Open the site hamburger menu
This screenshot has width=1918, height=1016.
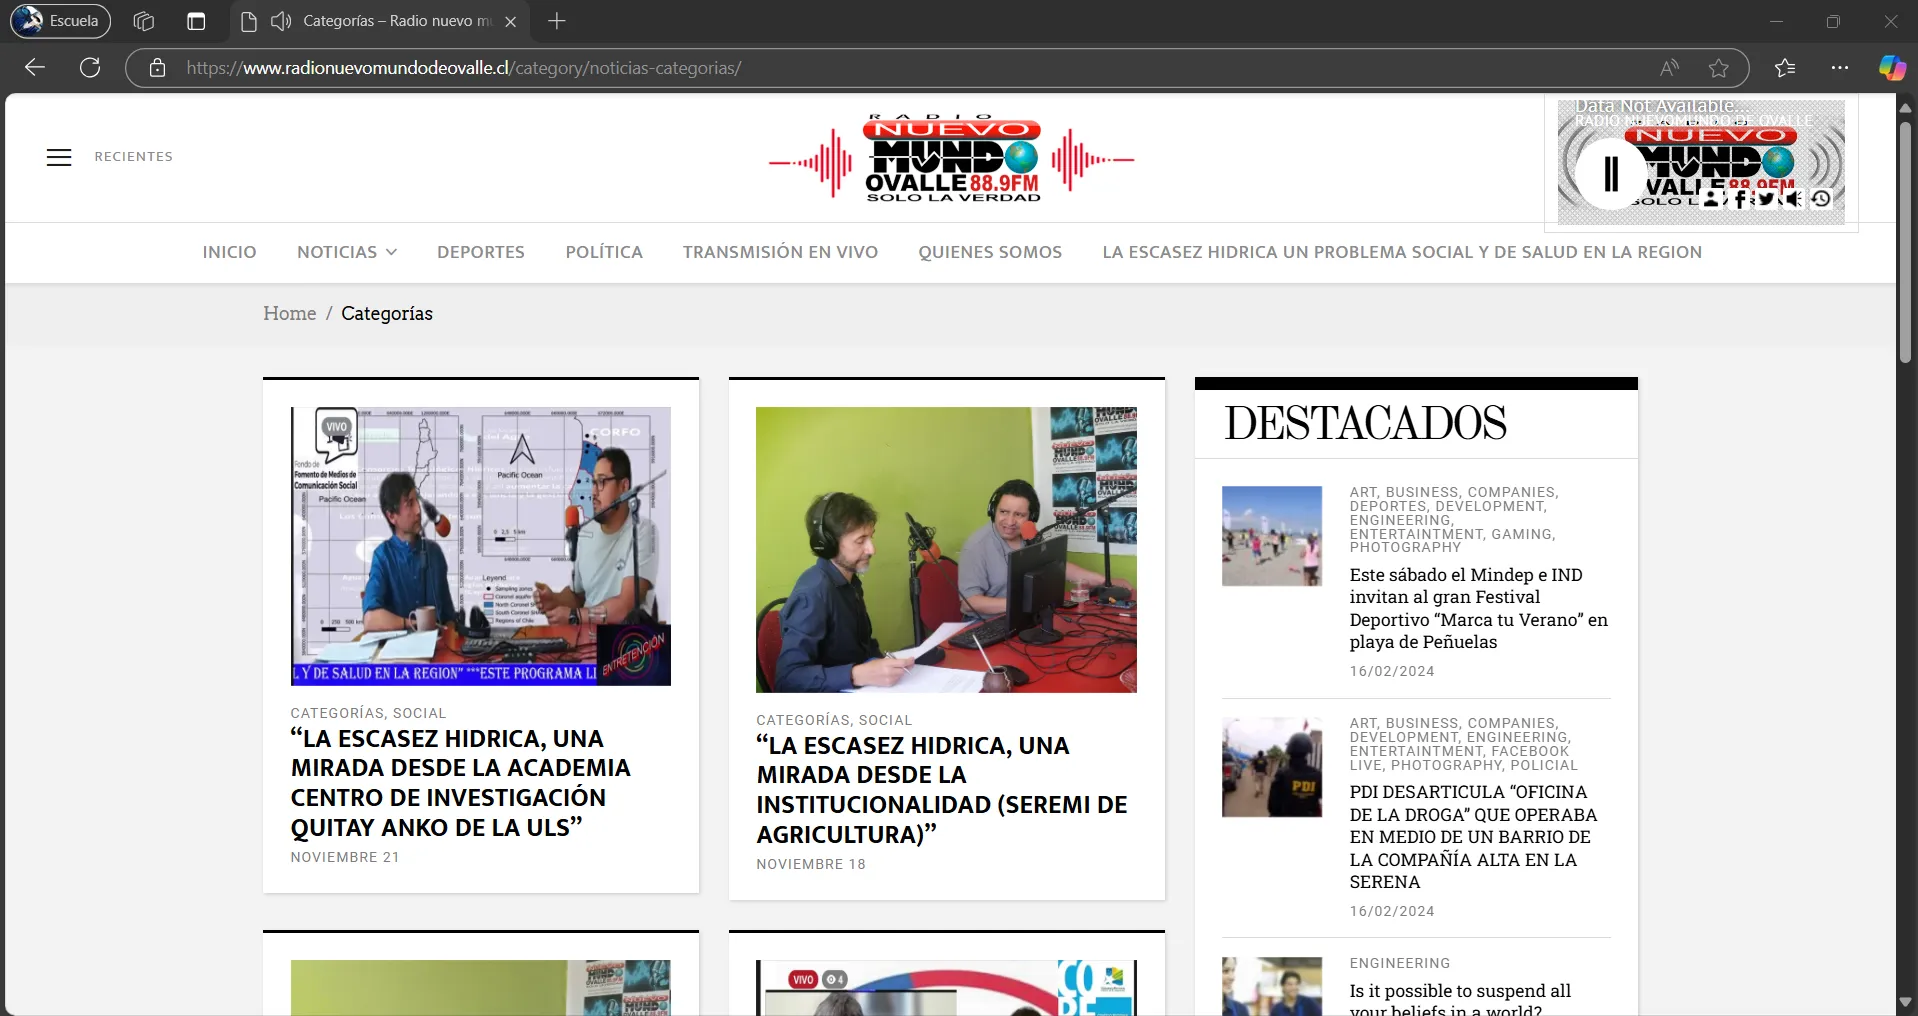click(x=59, y=157)
